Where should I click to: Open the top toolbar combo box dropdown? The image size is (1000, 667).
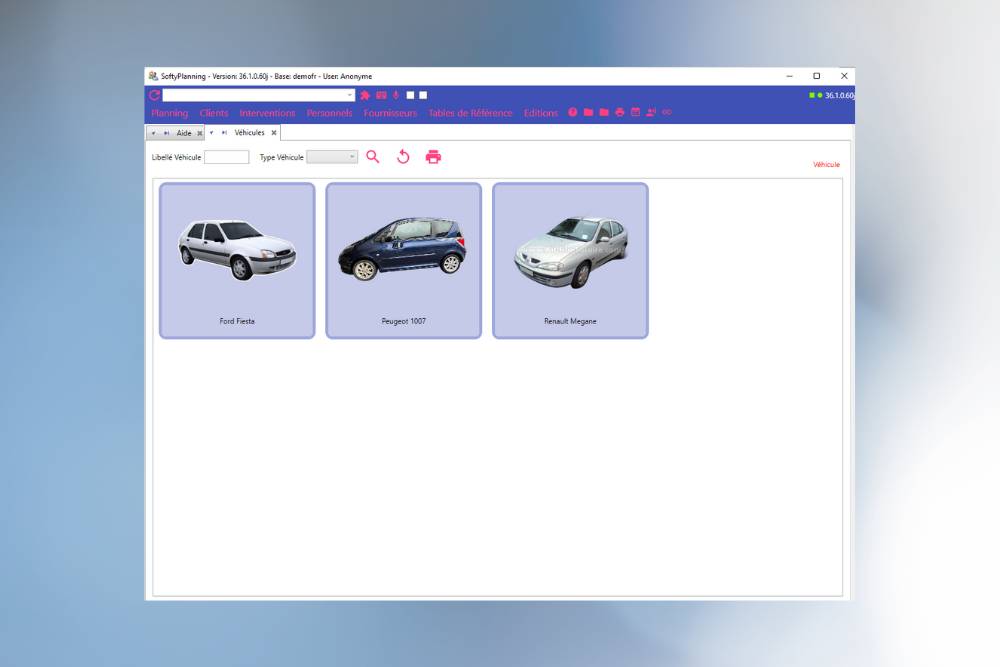pos(349,95)
